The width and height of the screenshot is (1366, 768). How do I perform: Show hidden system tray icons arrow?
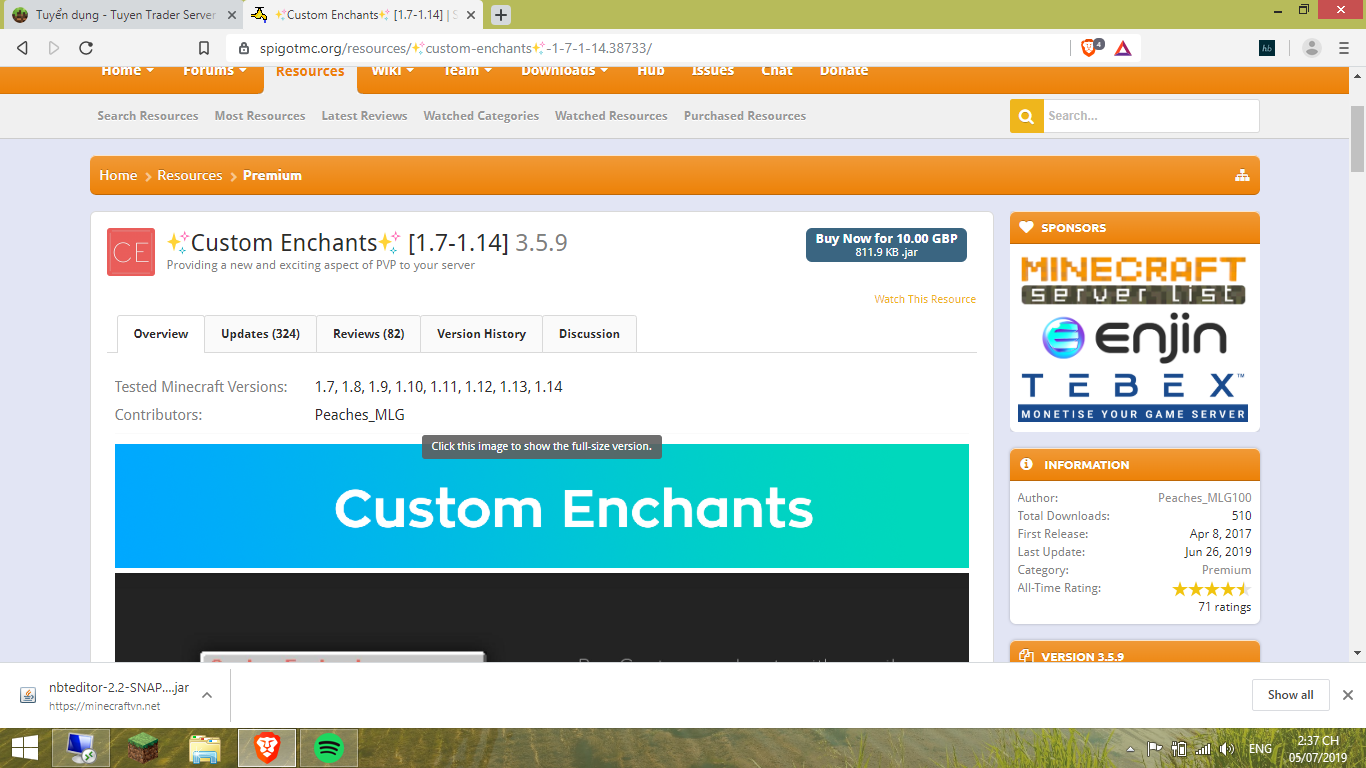click(1130, 749)
